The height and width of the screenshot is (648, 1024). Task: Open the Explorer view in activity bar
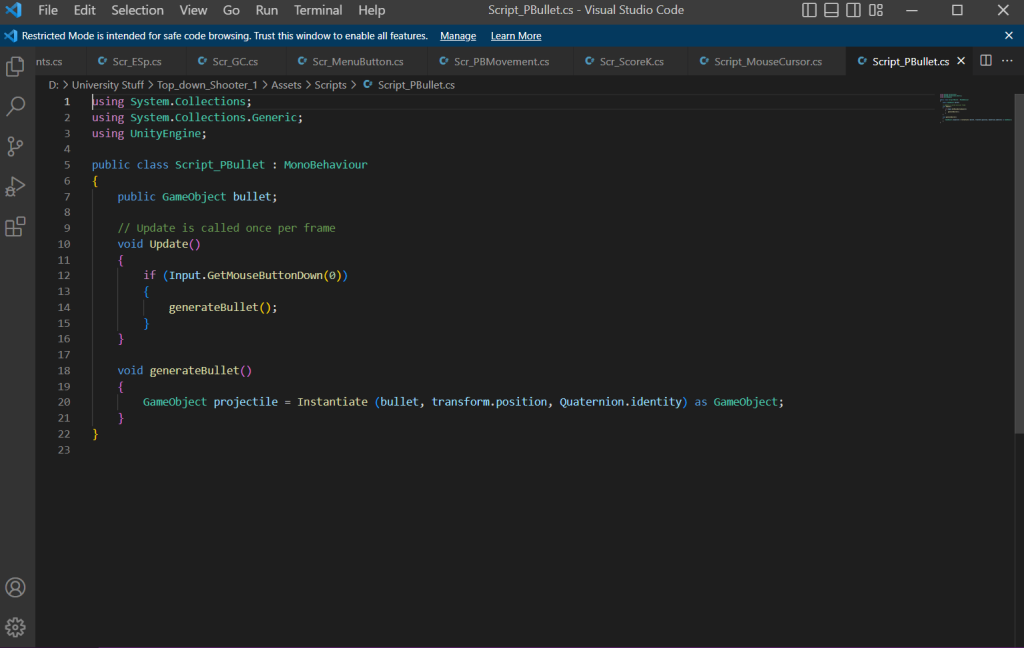tap(16, 67)
